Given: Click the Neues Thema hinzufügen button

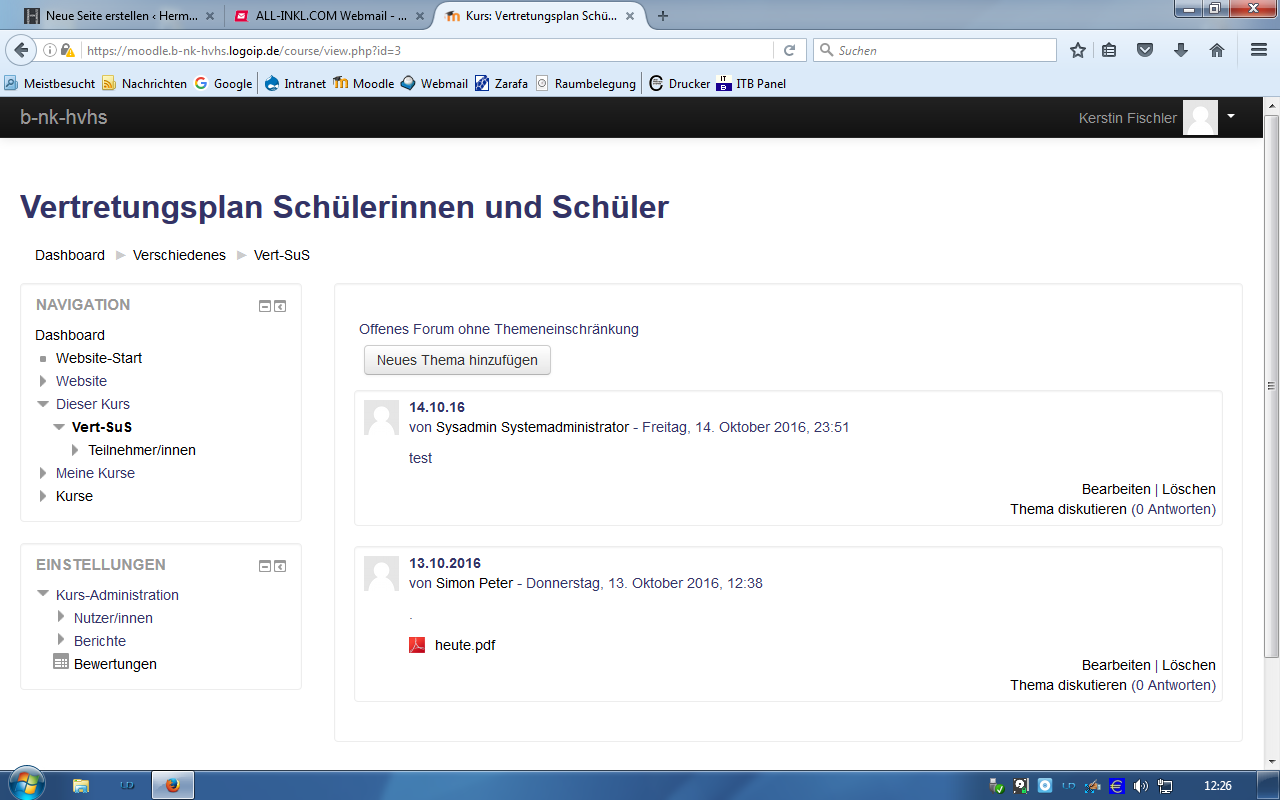Looking at the screenshot, I should (457, 360).
